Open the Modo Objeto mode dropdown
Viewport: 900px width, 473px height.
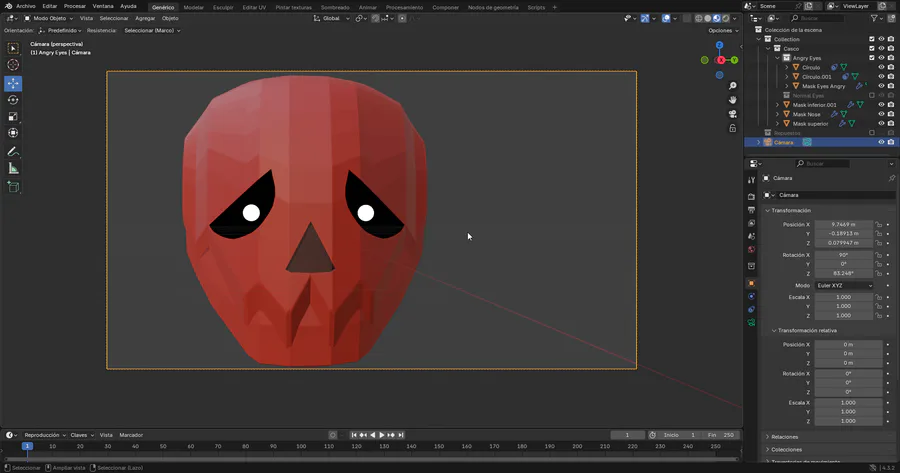[49, 18]
